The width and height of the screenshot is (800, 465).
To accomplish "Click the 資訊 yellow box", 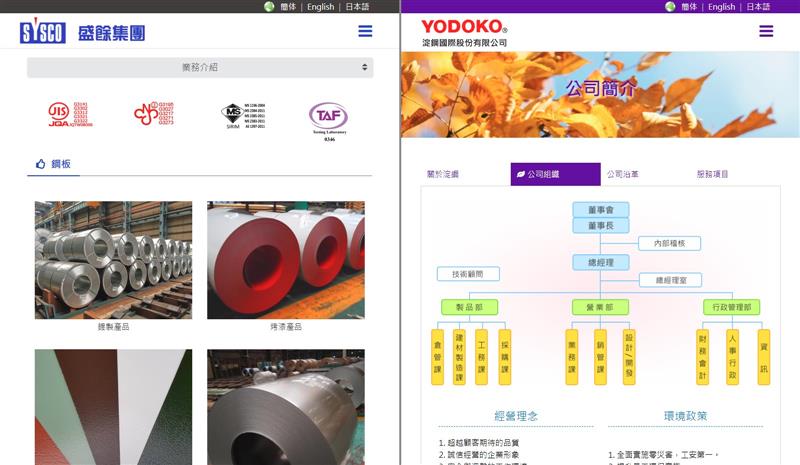I will pos(764,357).
